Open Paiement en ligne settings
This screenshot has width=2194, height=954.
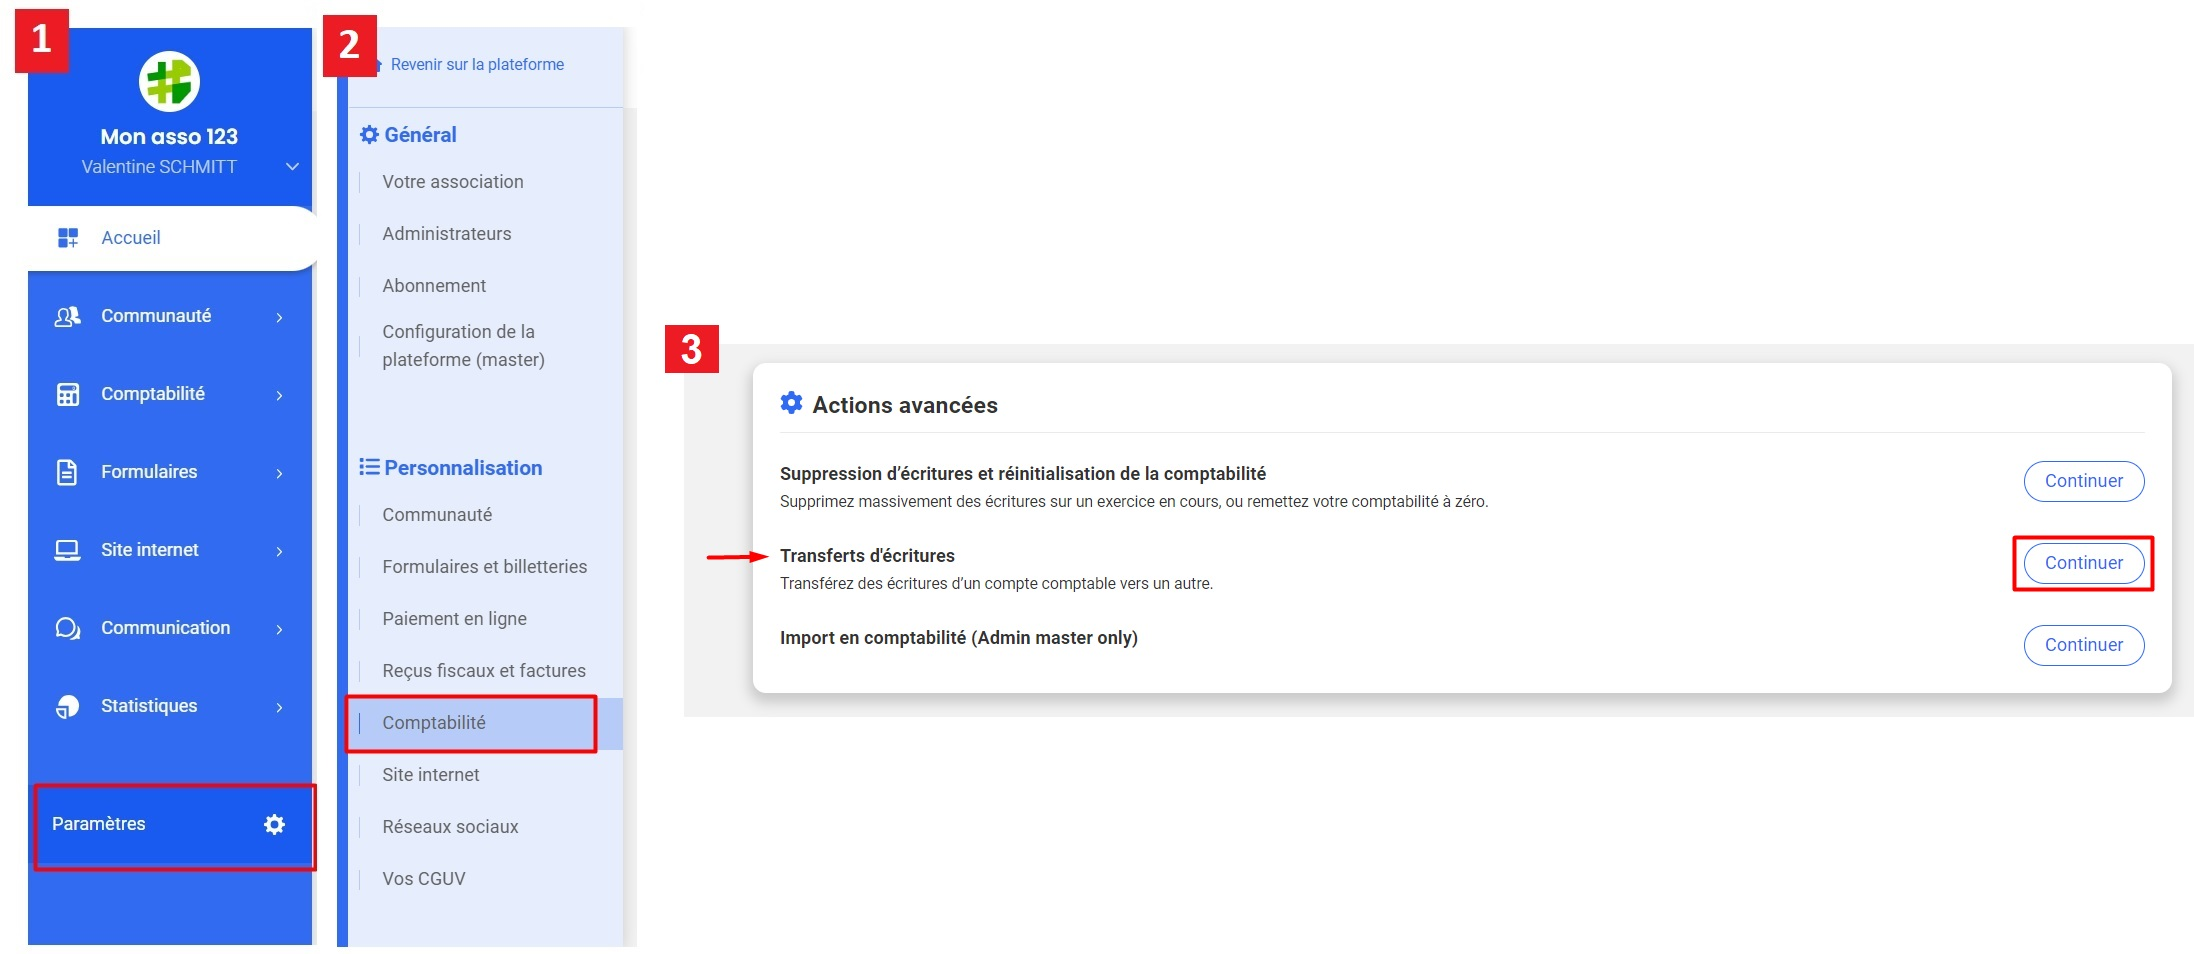tap(454, 619)
